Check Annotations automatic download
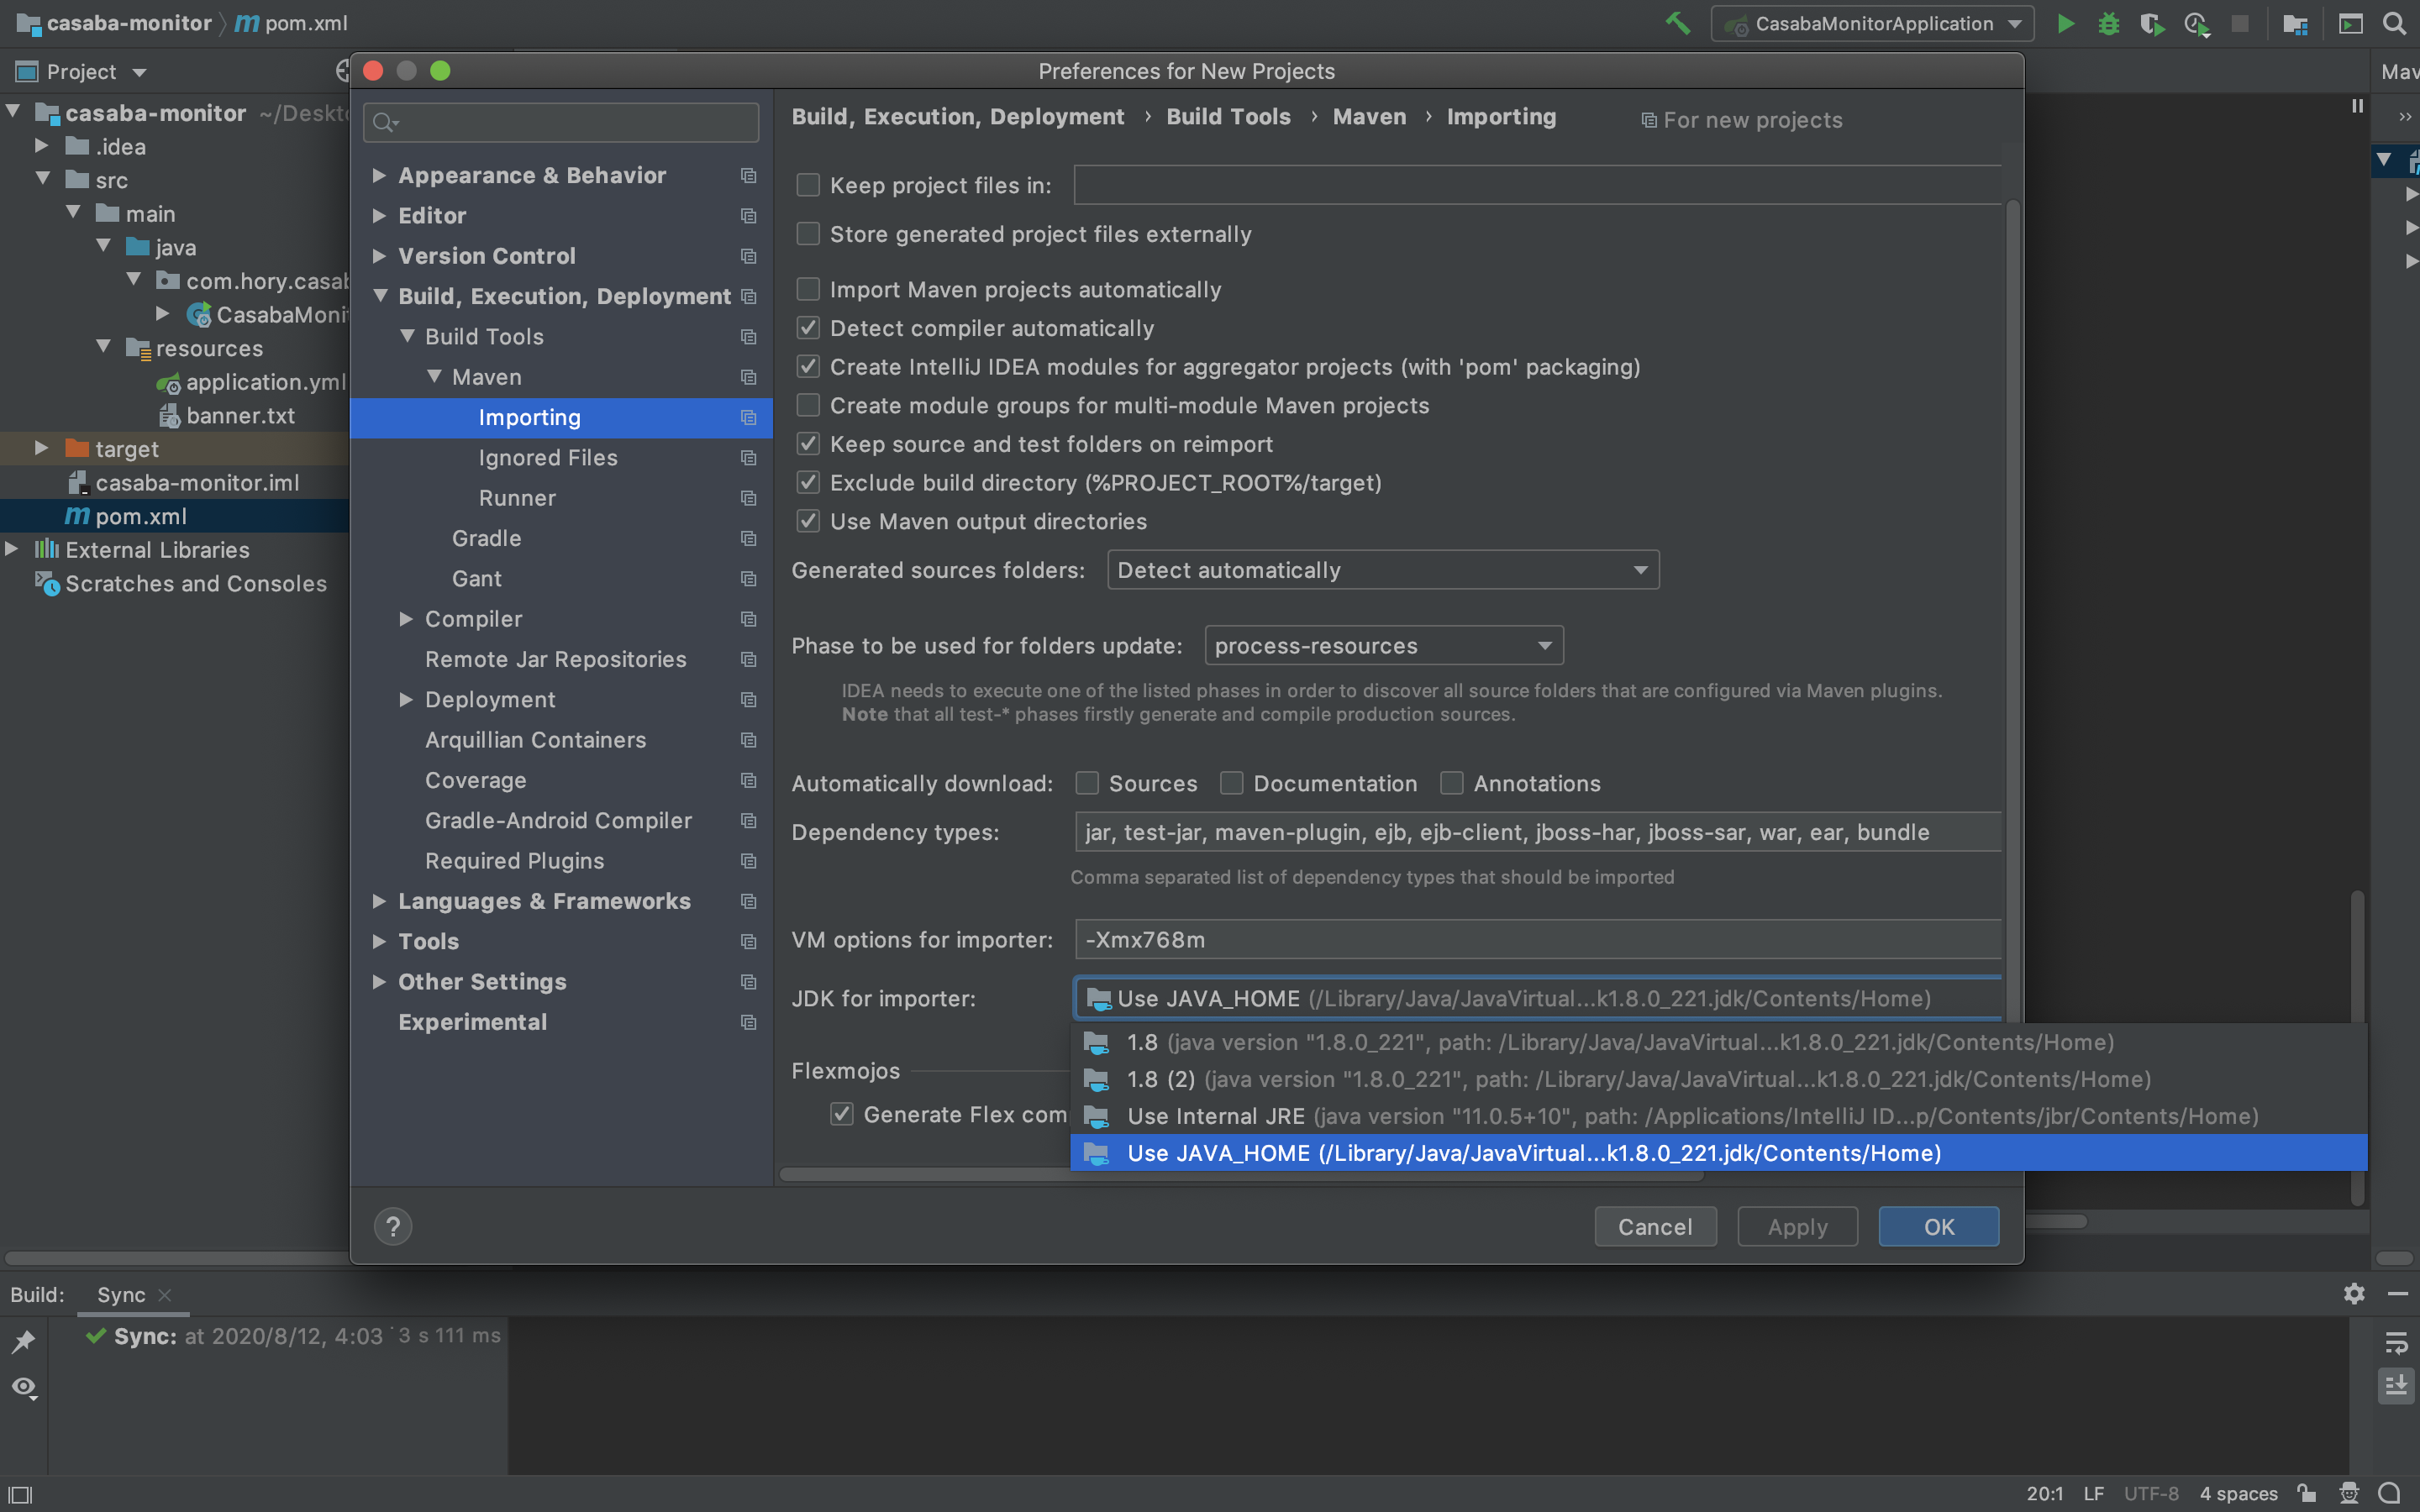Screen dimensions: 2420x1512 pyautogui.click(x=1451, y=783)
